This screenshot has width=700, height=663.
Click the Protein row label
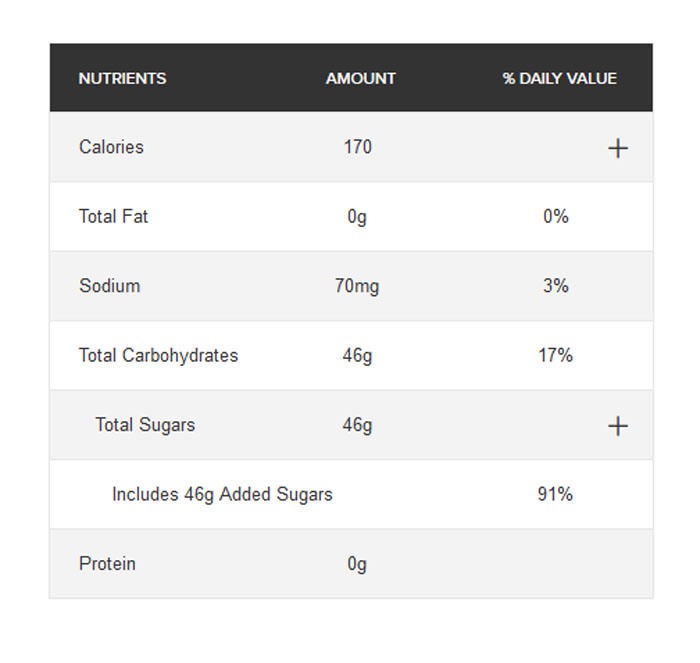107,564
